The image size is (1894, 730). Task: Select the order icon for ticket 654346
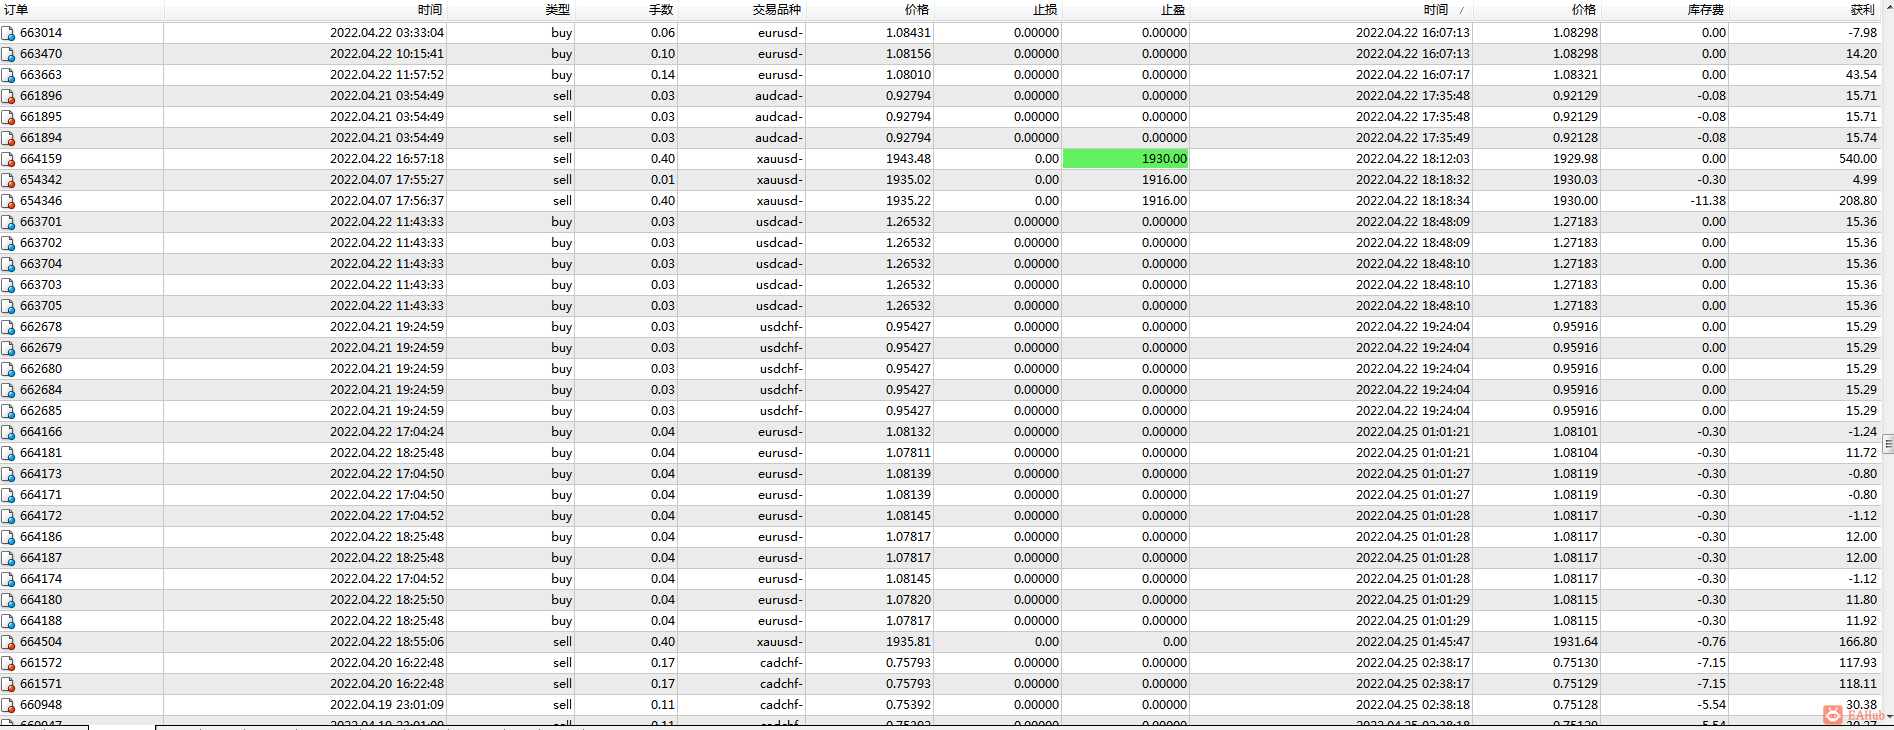click(8, 201)
